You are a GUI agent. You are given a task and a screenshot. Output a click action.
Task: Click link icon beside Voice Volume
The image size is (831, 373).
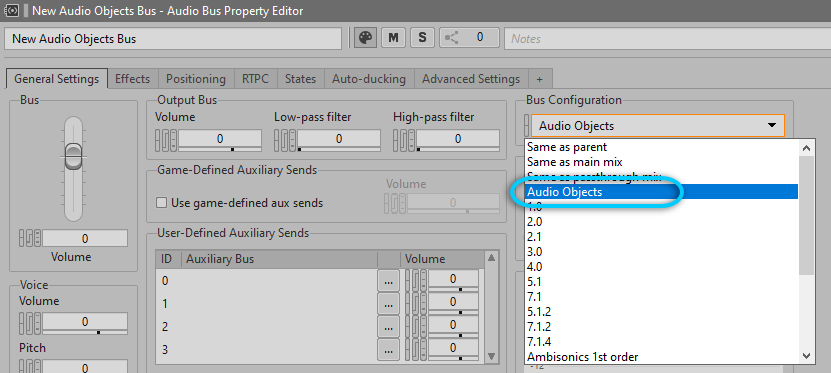click(x=30, y=323)
